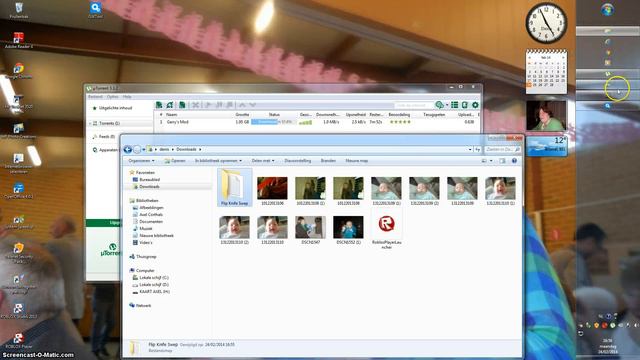Click the uTorrent search engine icon
Screen dimensions: 640x360
[440, 105]
